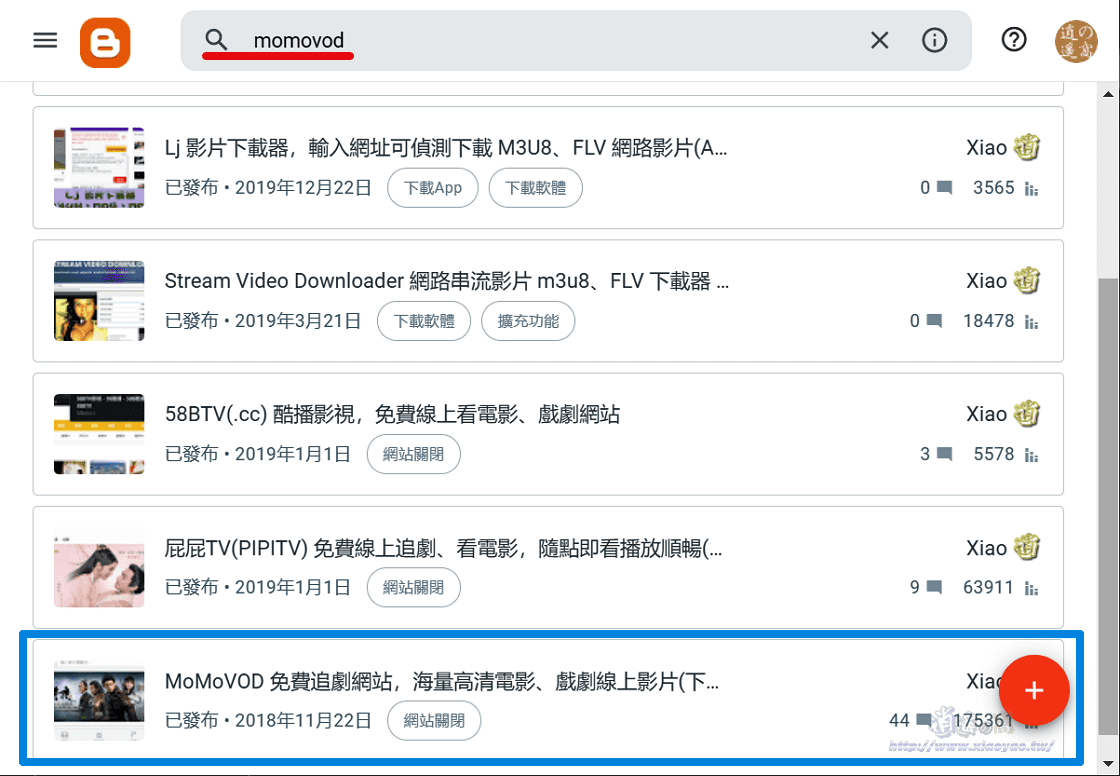Click the view count 63911
This screenshot has width=1120, height=776.
tap(989, 587)
